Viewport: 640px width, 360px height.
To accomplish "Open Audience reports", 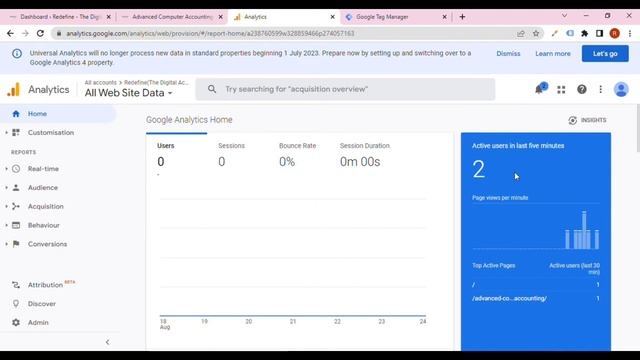I will coord(43,187).
